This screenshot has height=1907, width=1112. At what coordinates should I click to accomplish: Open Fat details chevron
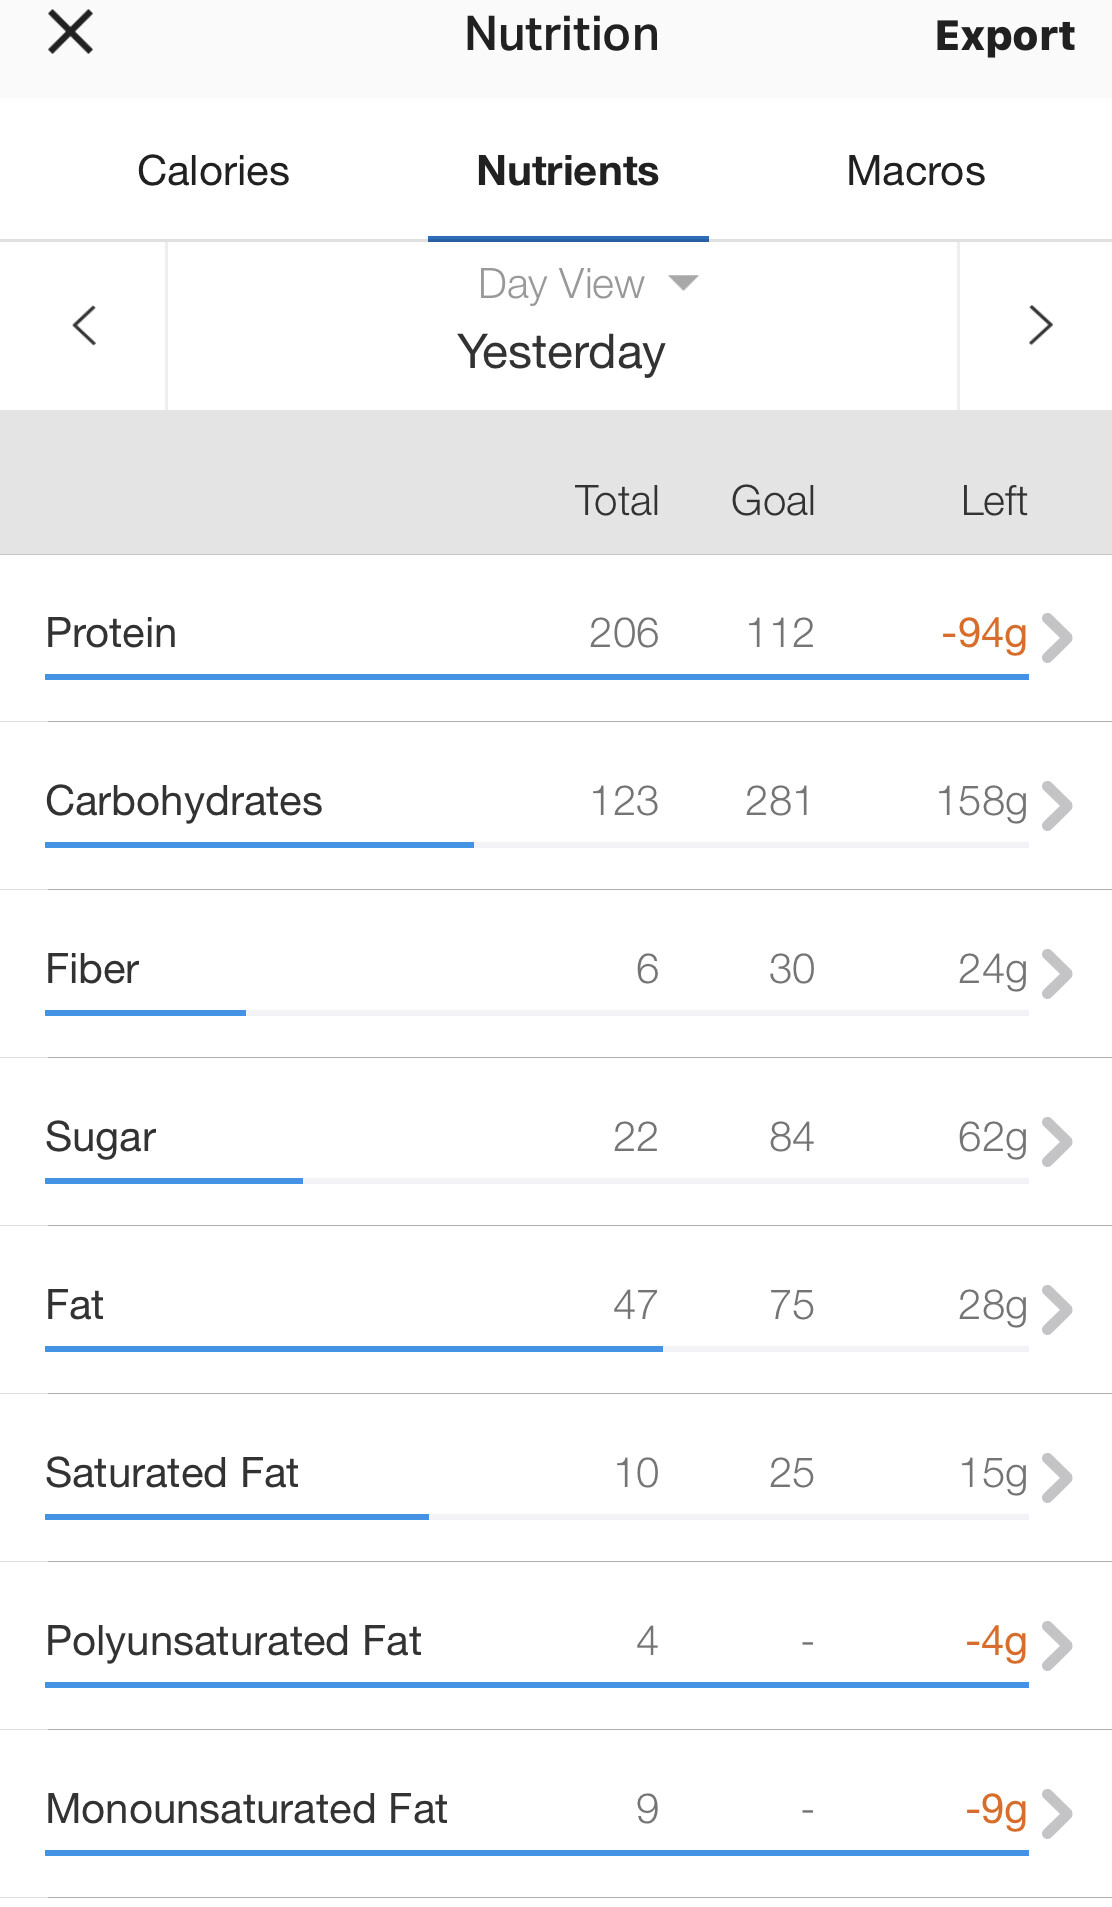tap(1056, 1309)
